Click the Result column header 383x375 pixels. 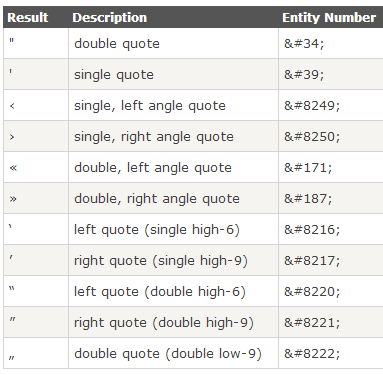[x=28, y=18]
